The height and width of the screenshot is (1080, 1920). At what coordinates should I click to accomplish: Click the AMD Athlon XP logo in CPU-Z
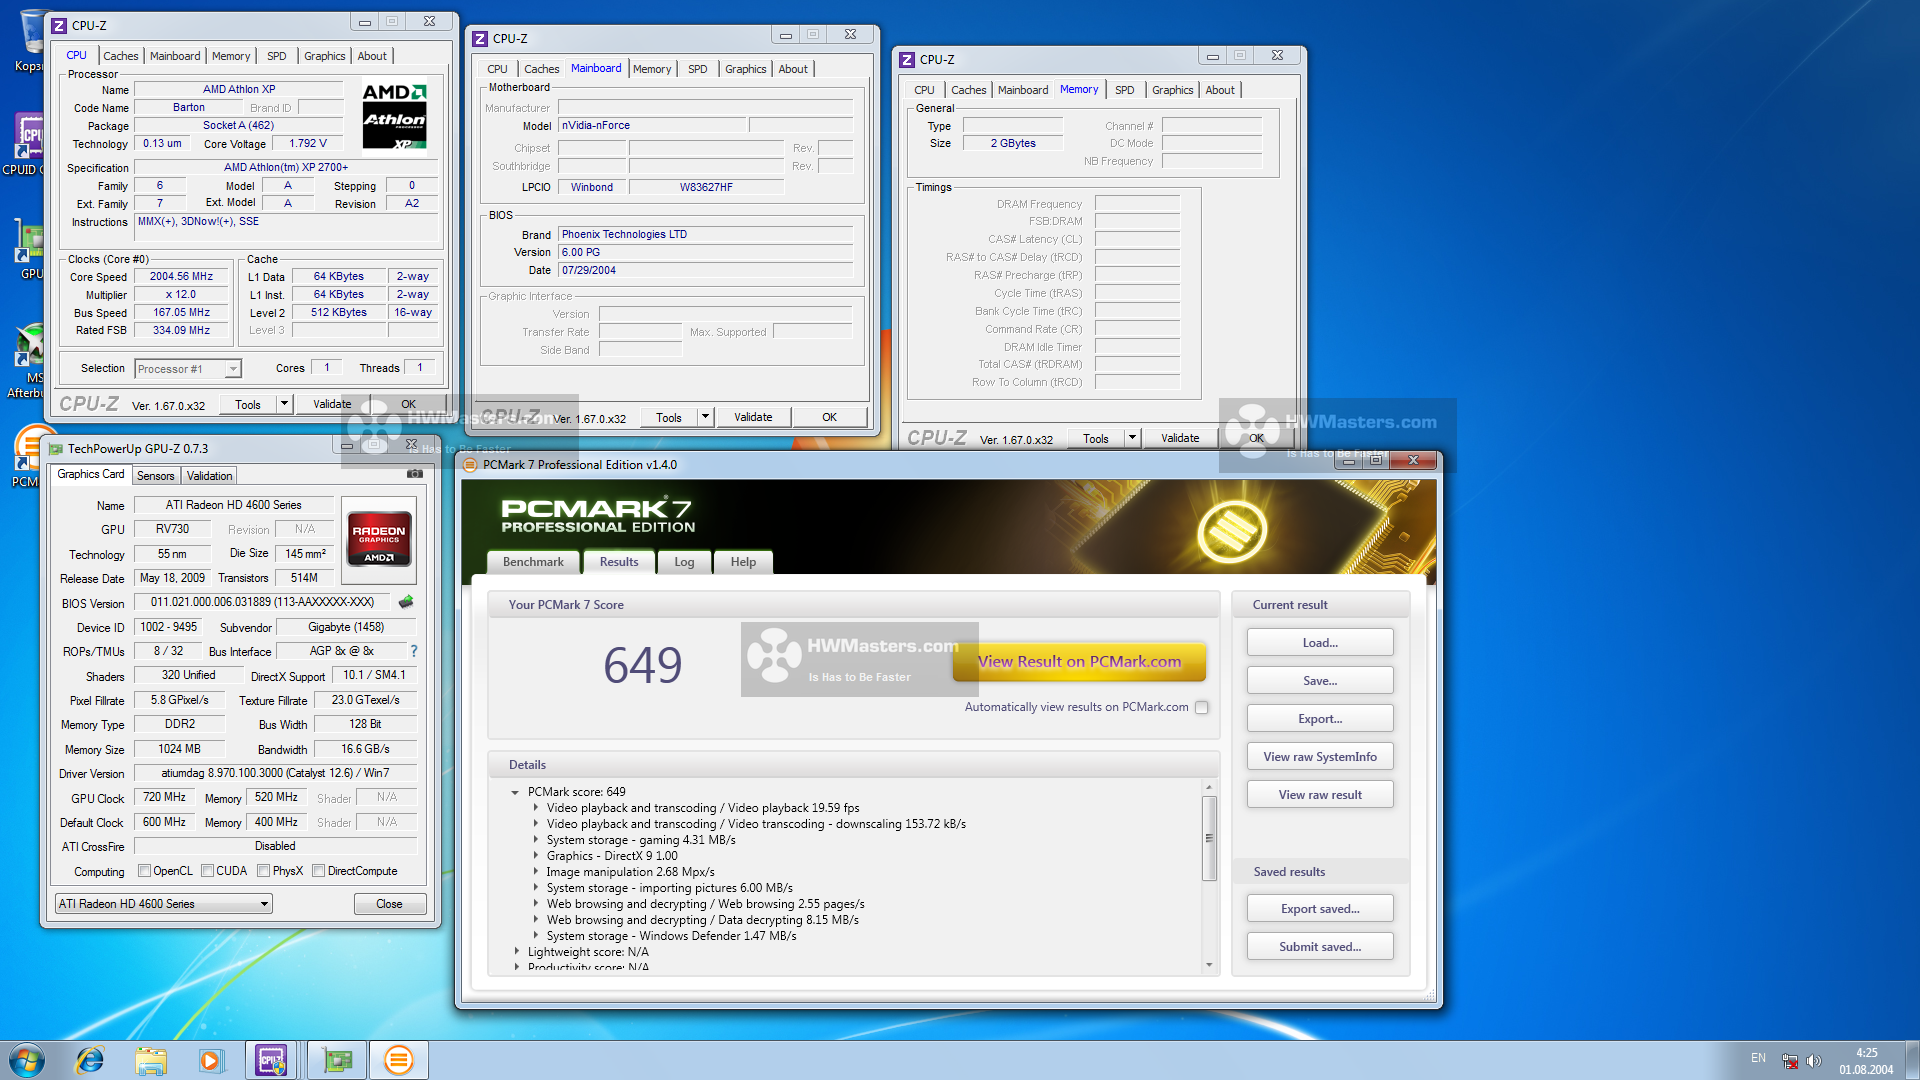point(394,116)
